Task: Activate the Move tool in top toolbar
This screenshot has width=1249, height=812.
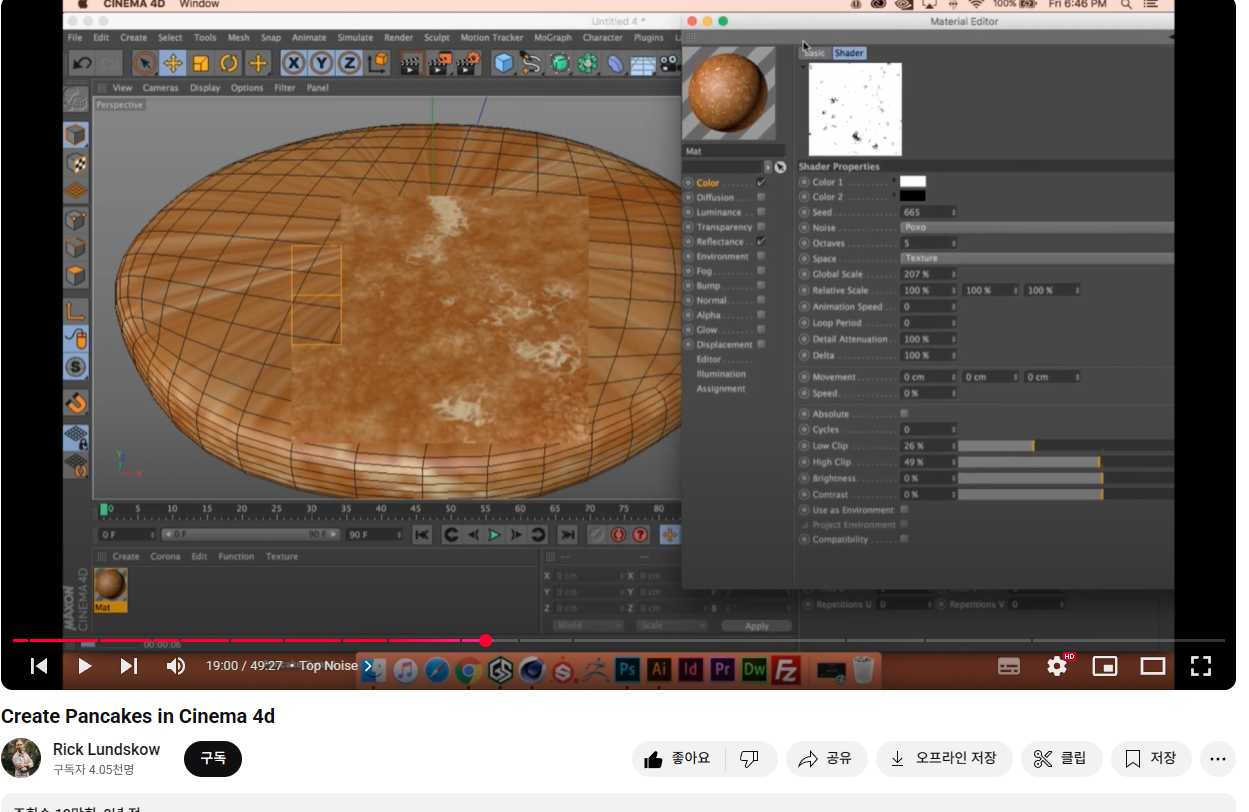Action: (173, 63)
